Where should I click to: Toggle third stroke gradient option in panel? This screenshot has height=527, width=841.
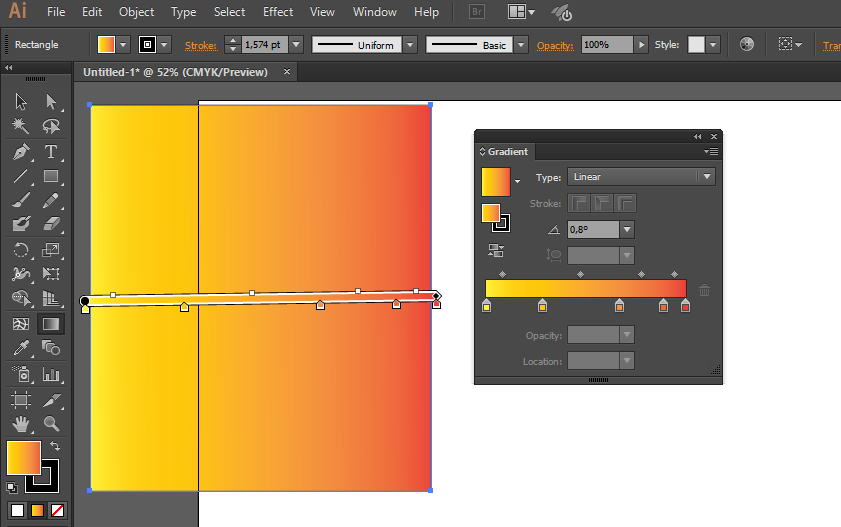(625, 203)
